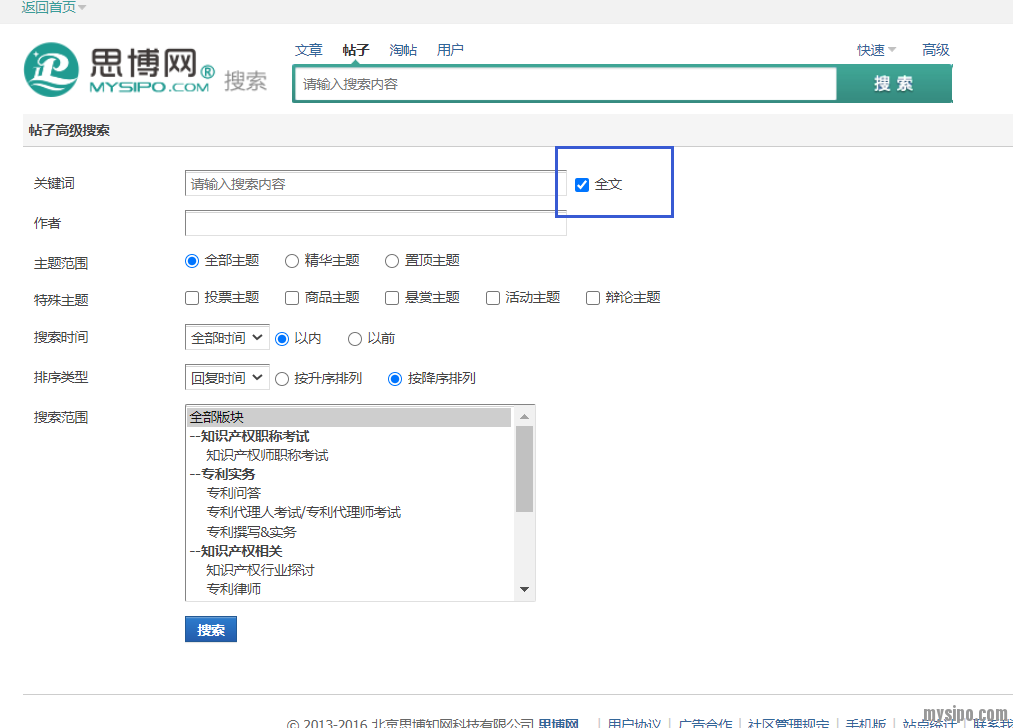Expand the 回复时间 sort type dropdown
This screenshot has width=1013, height=728.
[x=227, y=378]
